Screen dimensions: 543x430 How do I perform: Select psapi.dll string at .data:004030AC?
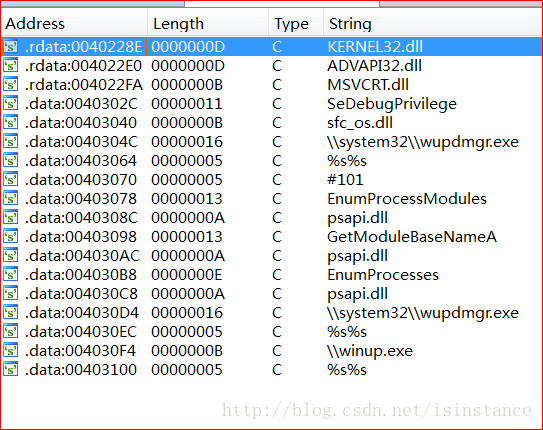coord(357,256)
